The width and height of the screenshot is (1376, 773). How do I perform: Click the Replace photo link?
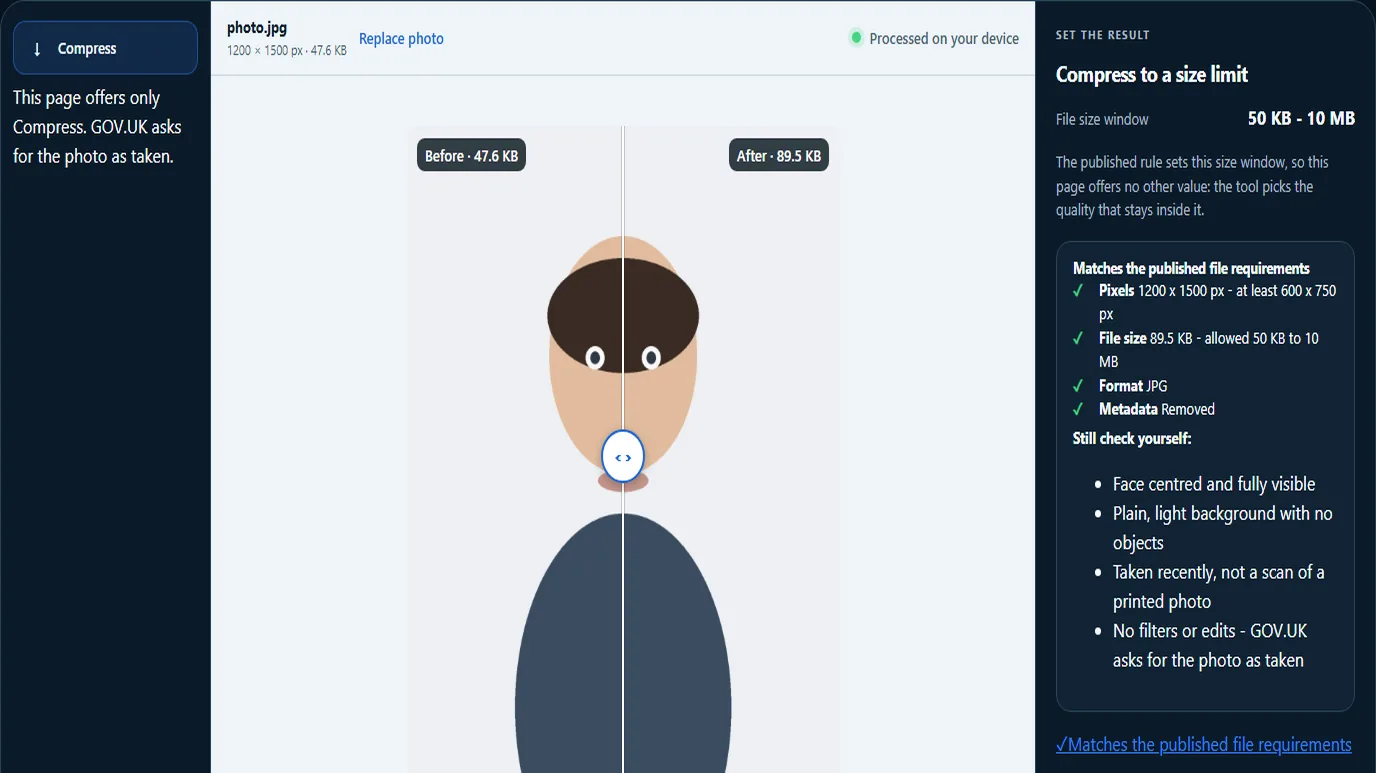pos(401,39)
